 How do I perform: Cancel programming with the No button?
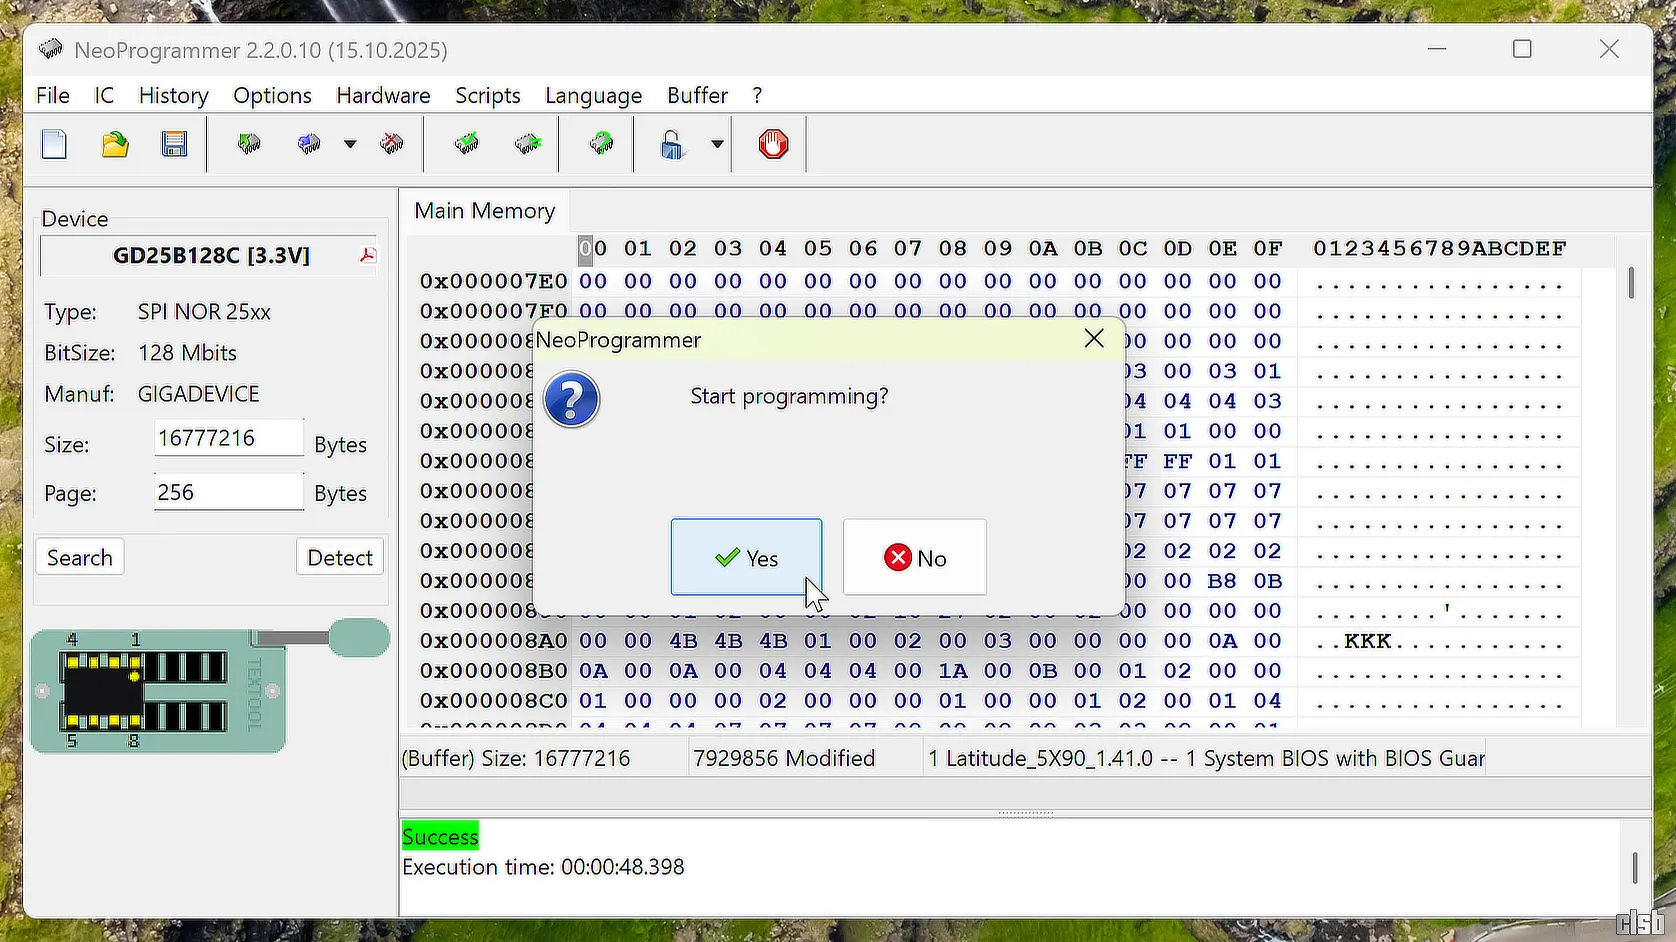914,558
